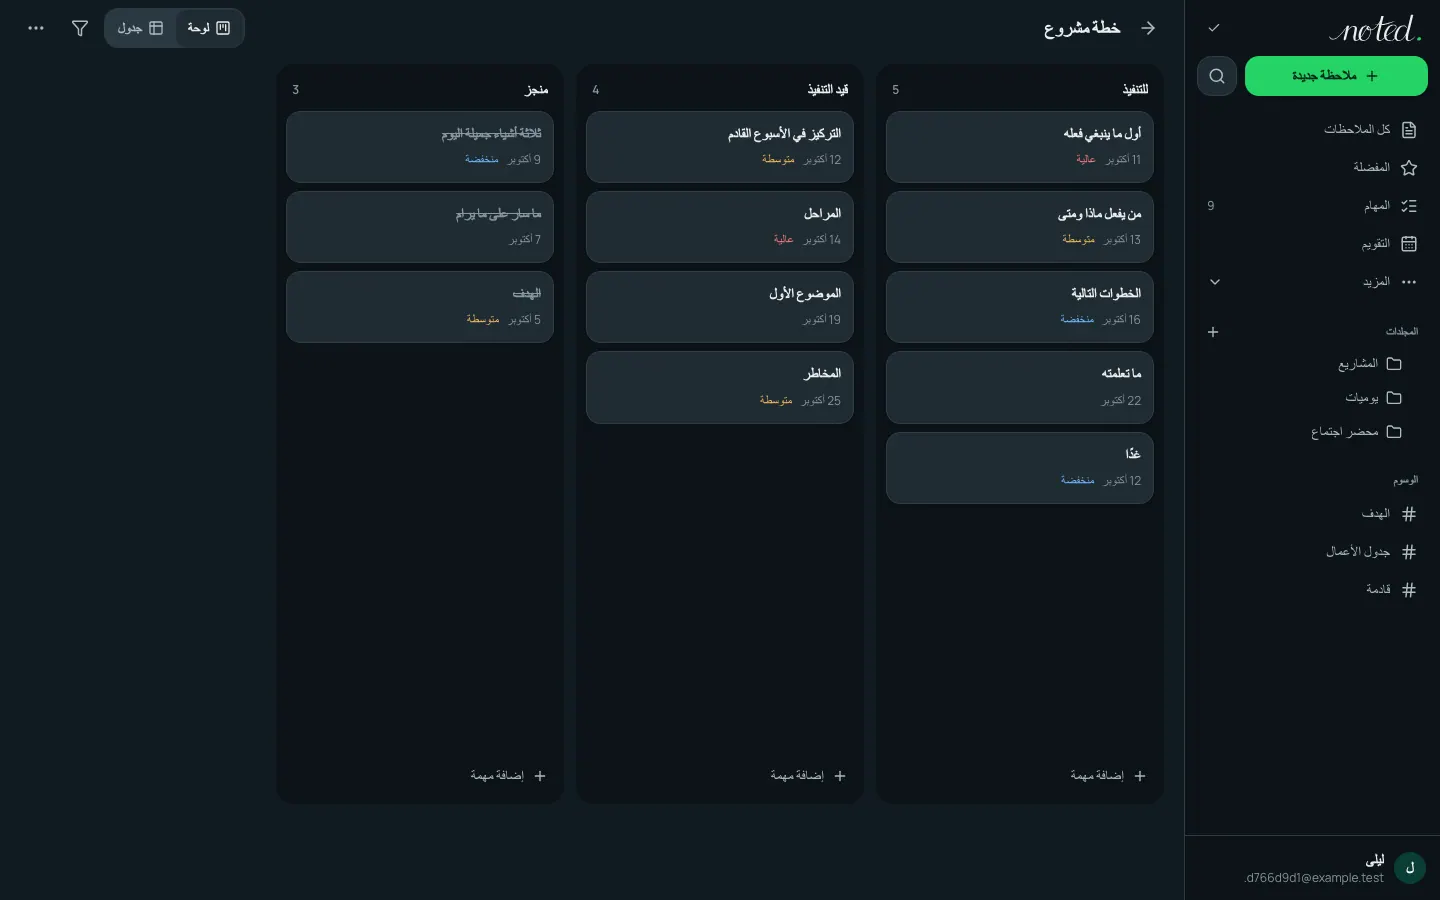
Task: Click the favorites star icon
Action: pyautogui.click(x=1409, y=168)
